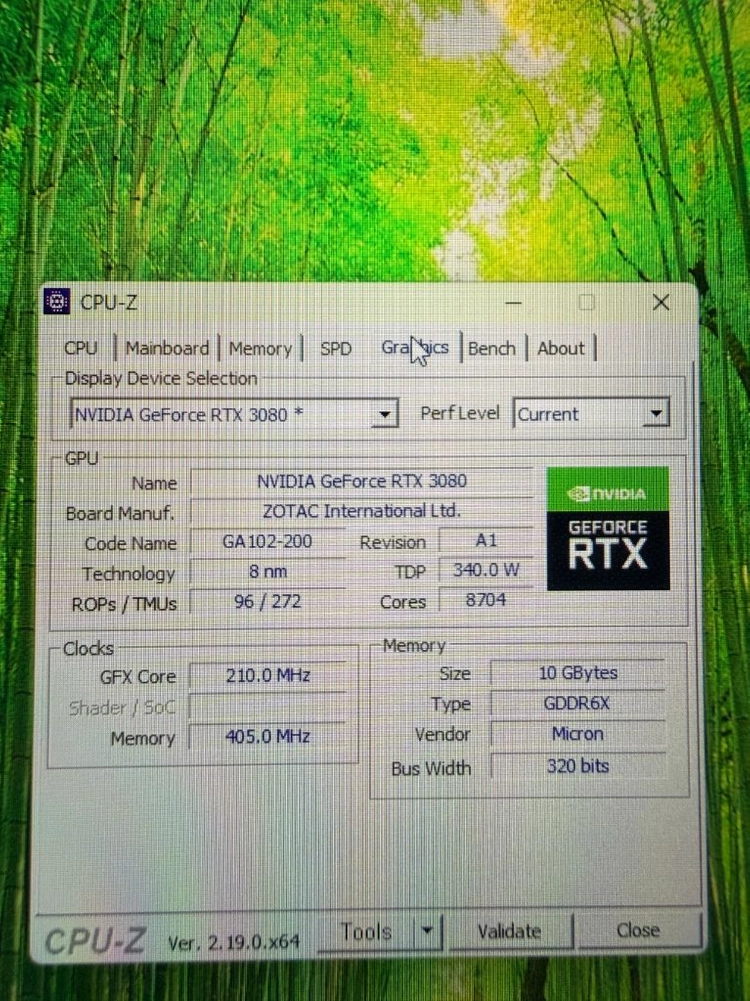Click the Cores 8704 value
Image resolution: width=750 pixels, height=1001 pixels.
486,600
